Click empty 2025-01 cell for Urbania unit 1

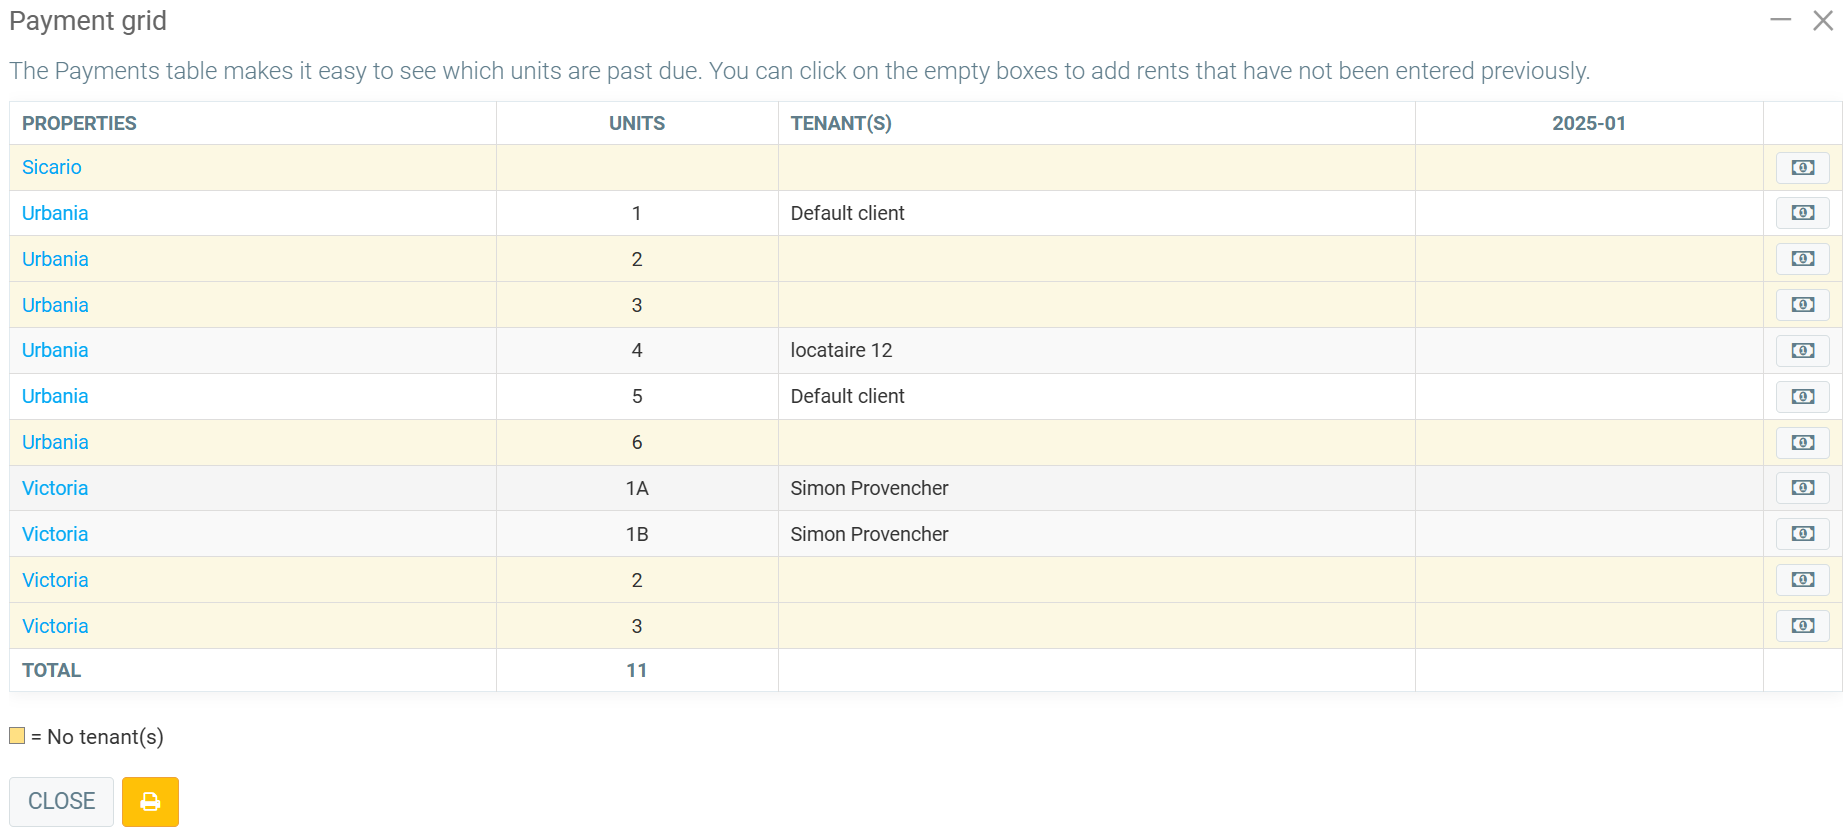click(1588, 213)
